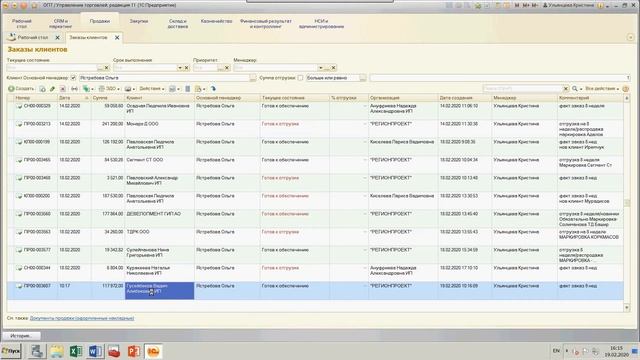Viewport: 640px width, 360px height.
Task: Click the История button
Action: pyautogui.click(x=21, y=336)
